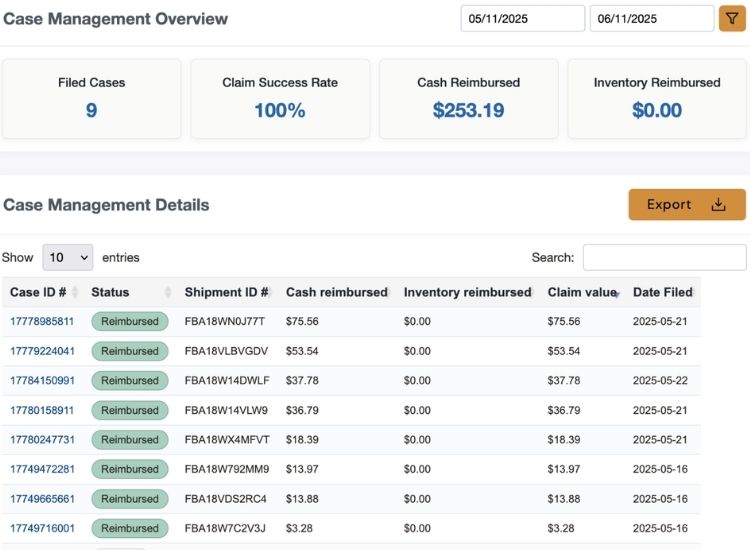Screen dimensions: 750x550
Task: Open case 17749472281
Action: pos(42,469)
